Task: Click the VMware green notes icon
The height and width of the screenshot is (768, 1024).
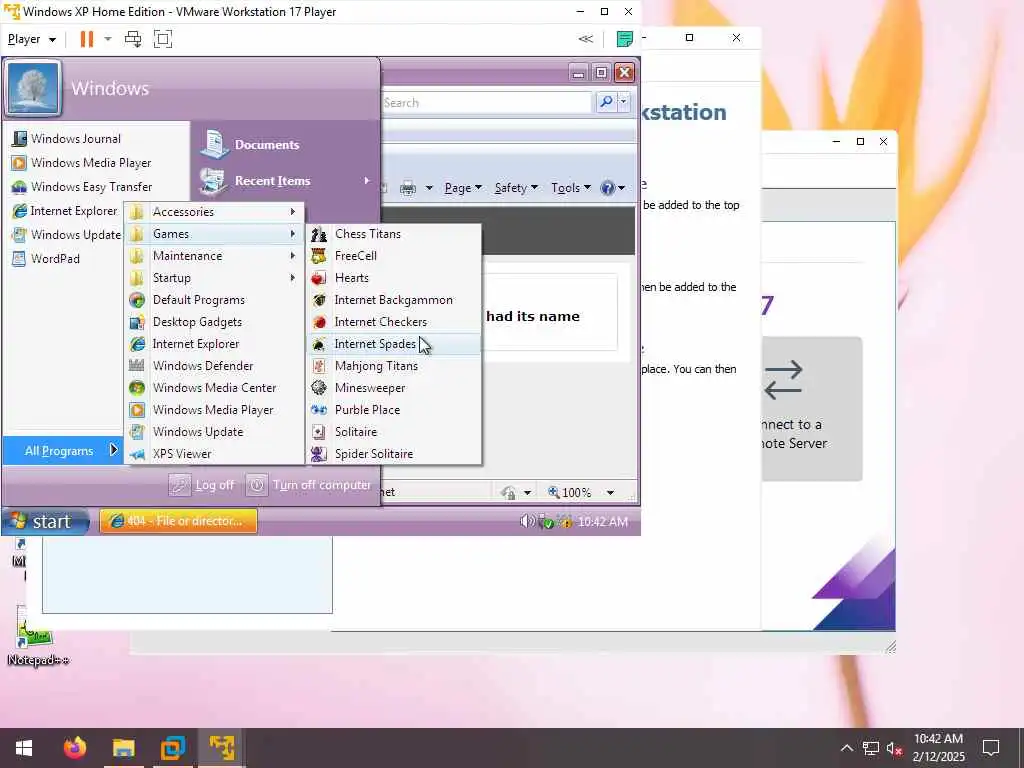Action: click(624, 39)
